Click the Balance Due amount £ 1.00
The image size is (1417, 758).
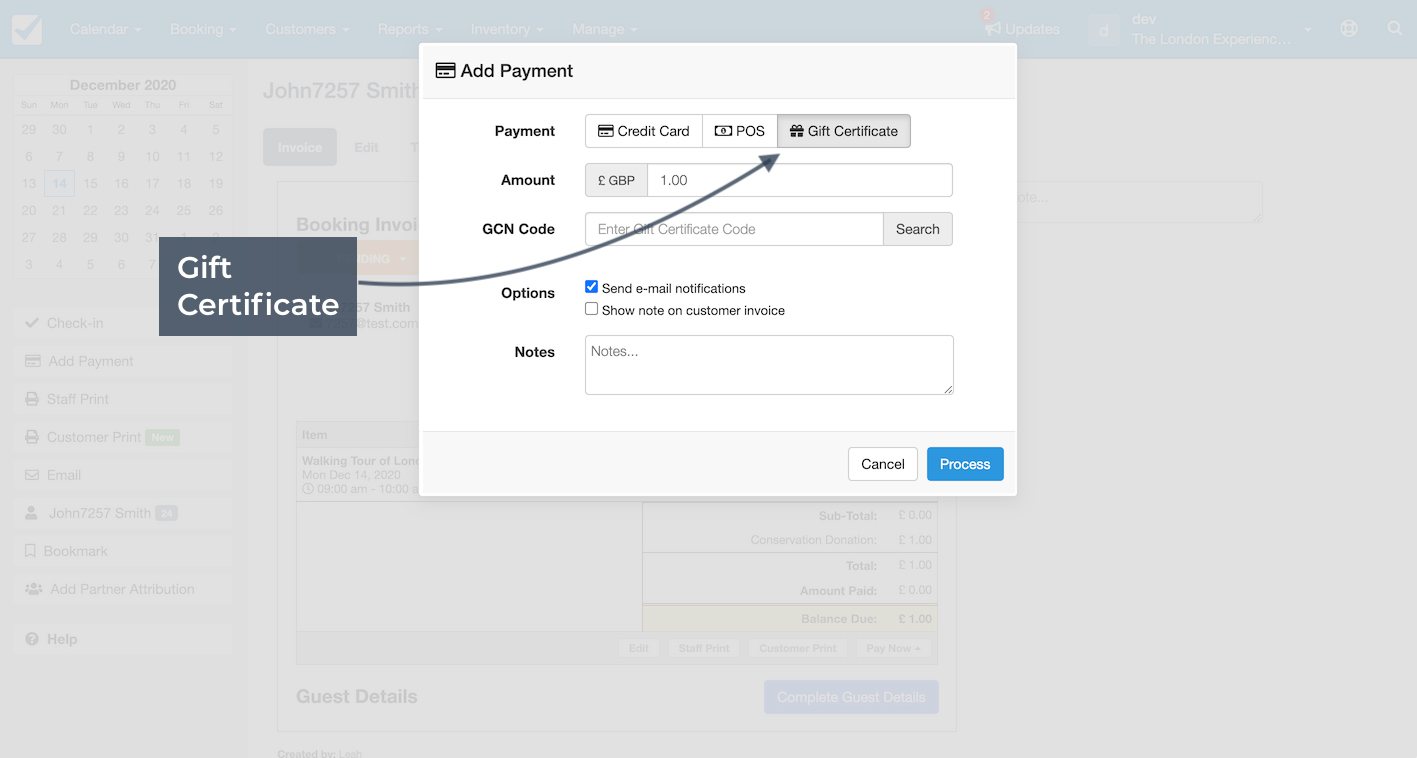pyautogui.click(x=915, y=619)
